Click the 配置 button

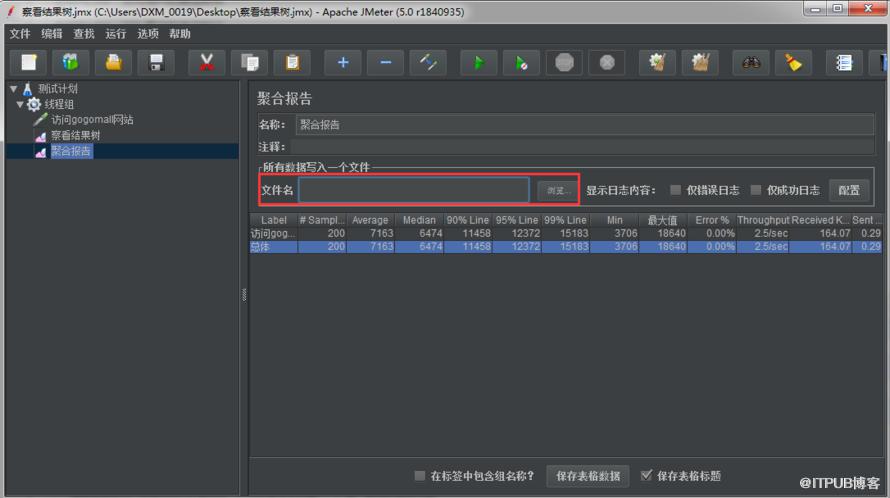coord(849,191)
